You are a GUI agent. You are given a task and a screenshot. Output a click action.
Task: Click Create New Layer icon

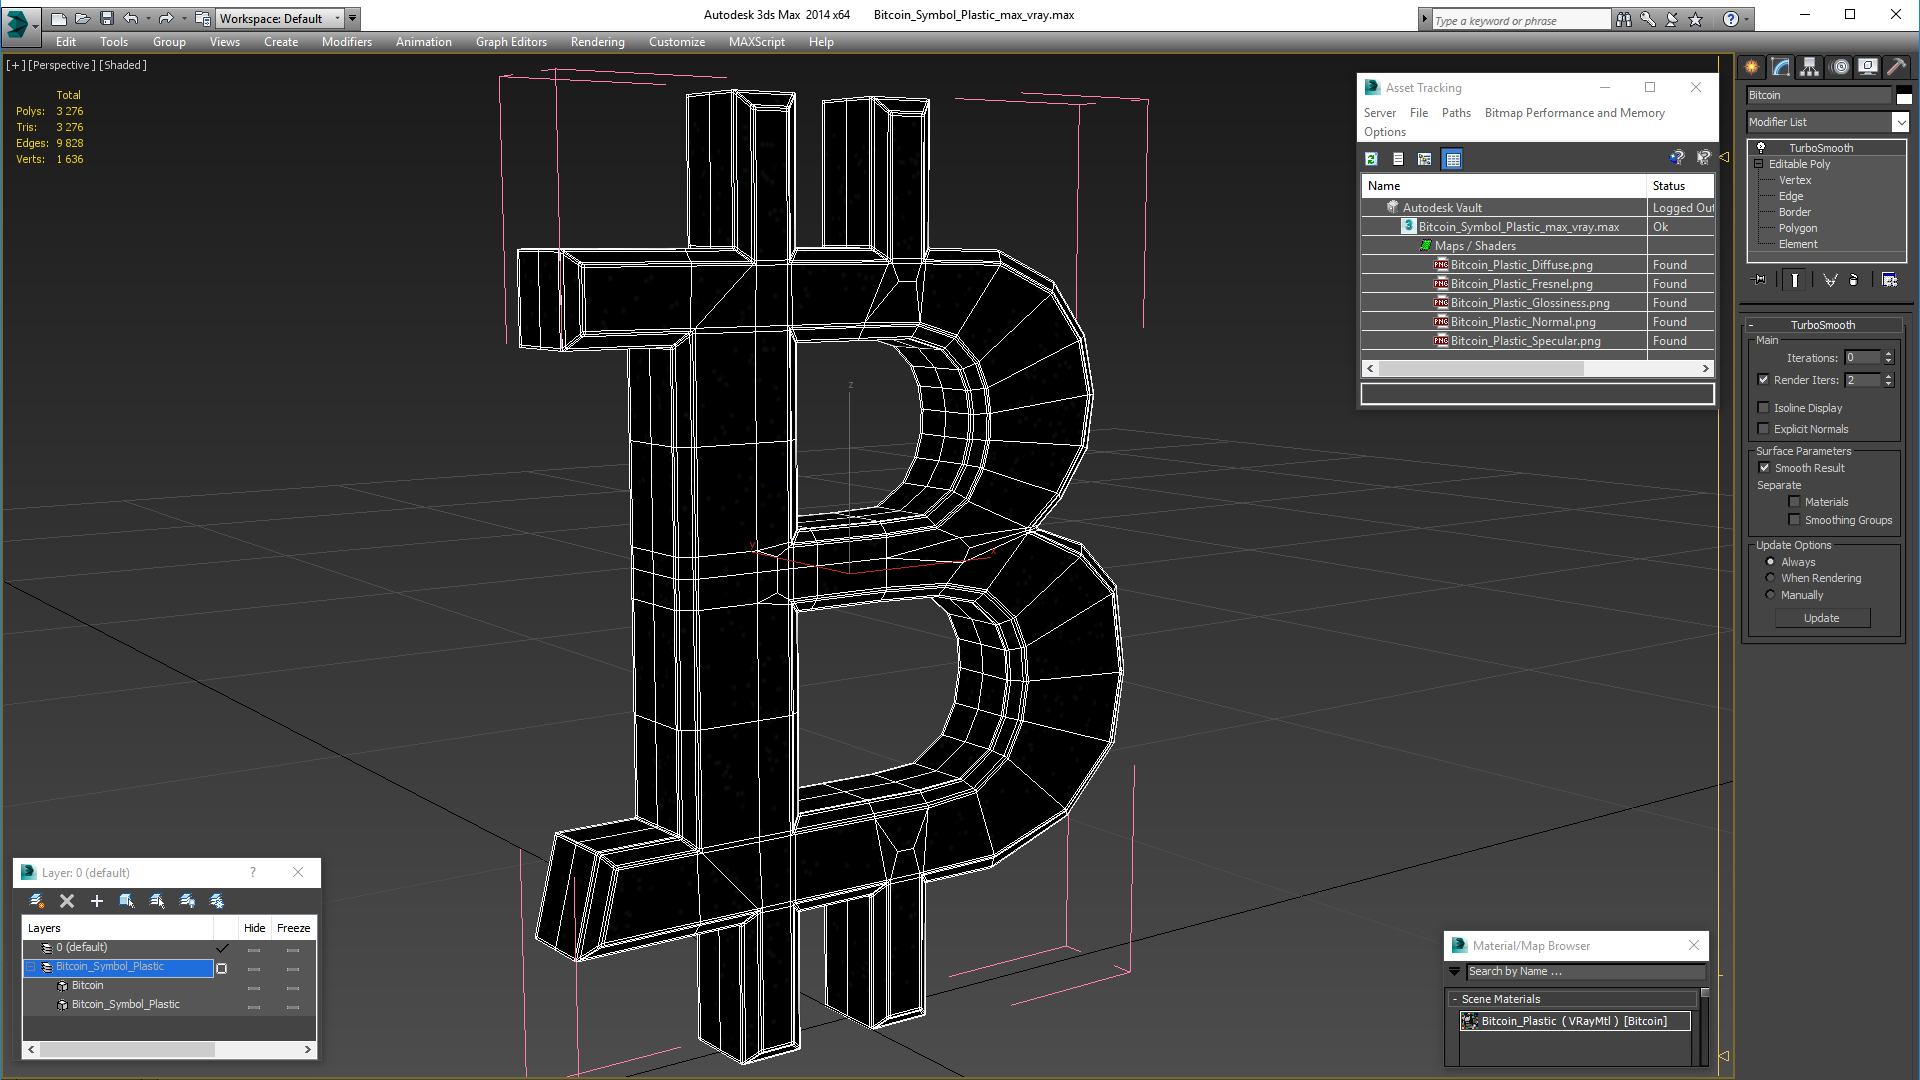click(37, 901)
